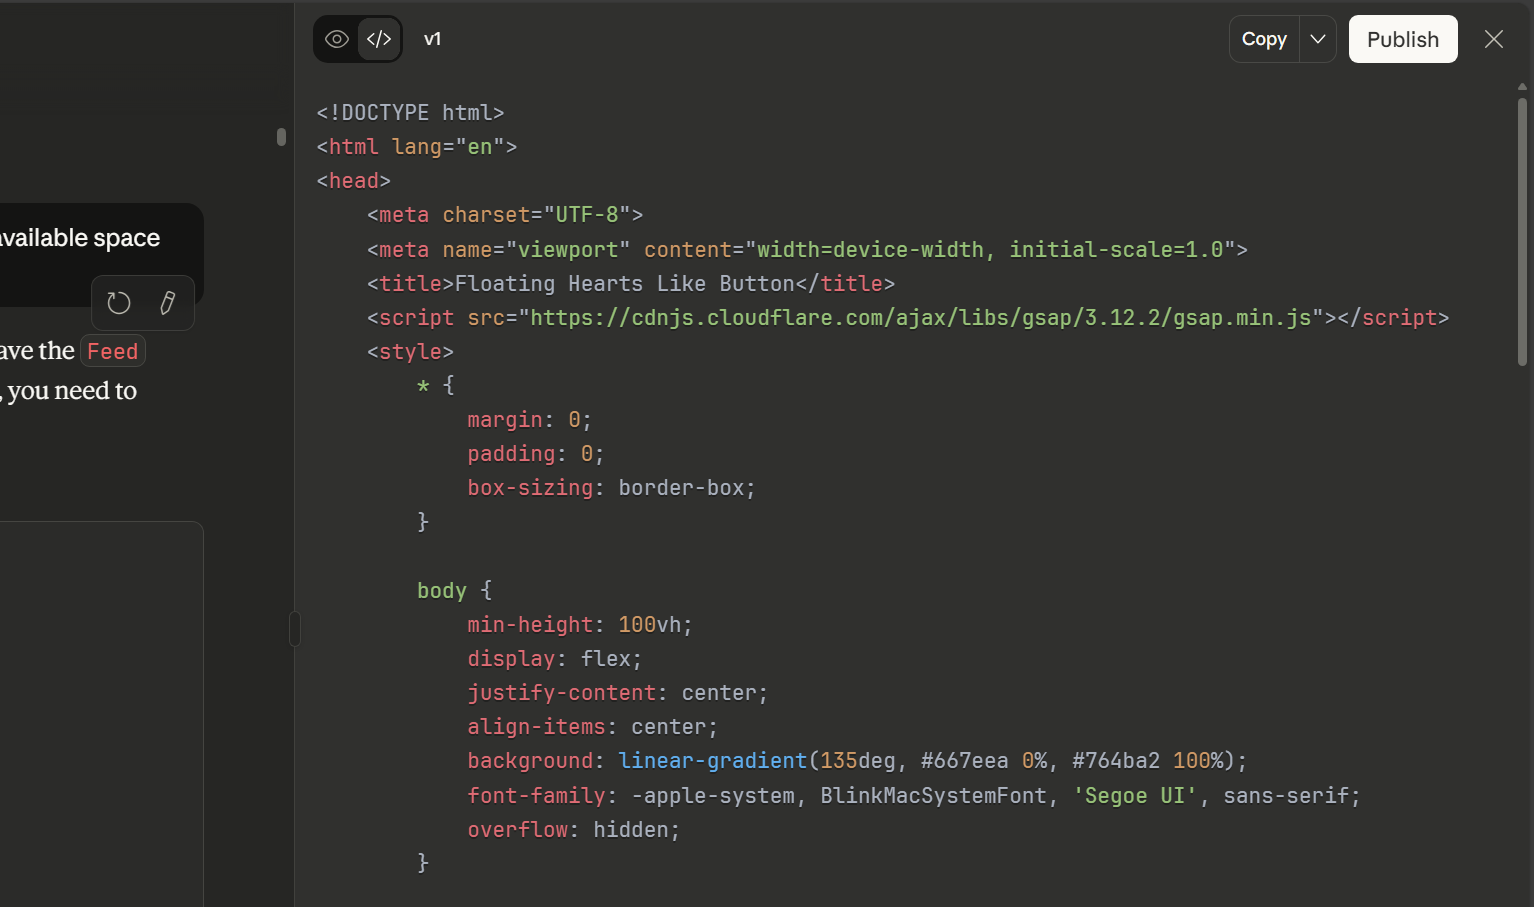The height and width of the screenshot is (907, 1534).
Task: Click the Publish button
Action: (x=1402, y=39)
